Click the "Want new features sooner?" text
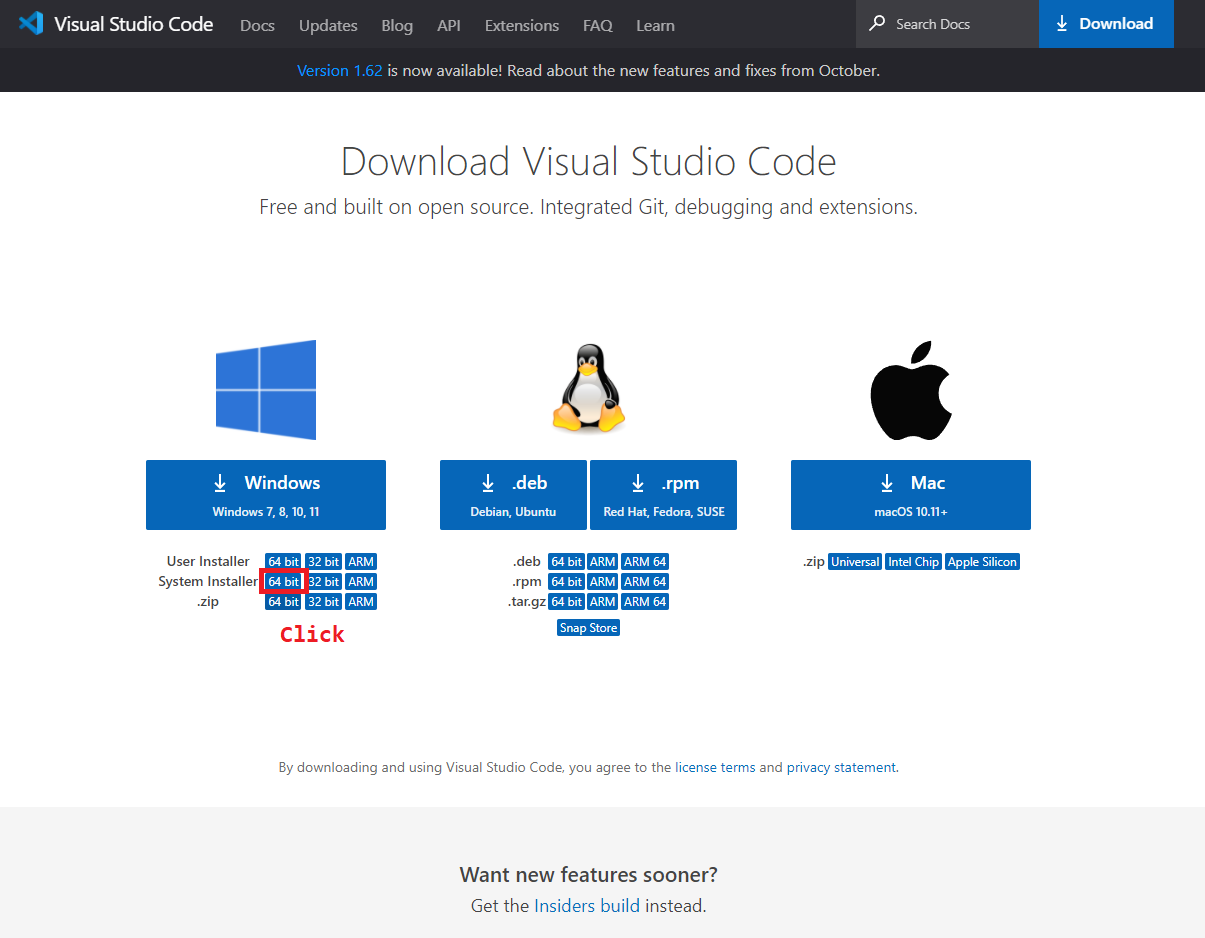The height and width of the screenshot is (938, 1205). [589, 874]
